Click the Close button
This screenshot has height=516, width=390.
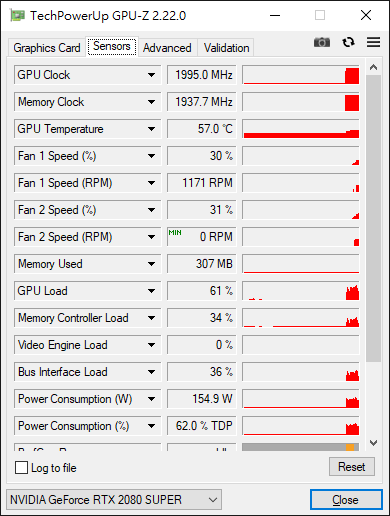(346, 500)
